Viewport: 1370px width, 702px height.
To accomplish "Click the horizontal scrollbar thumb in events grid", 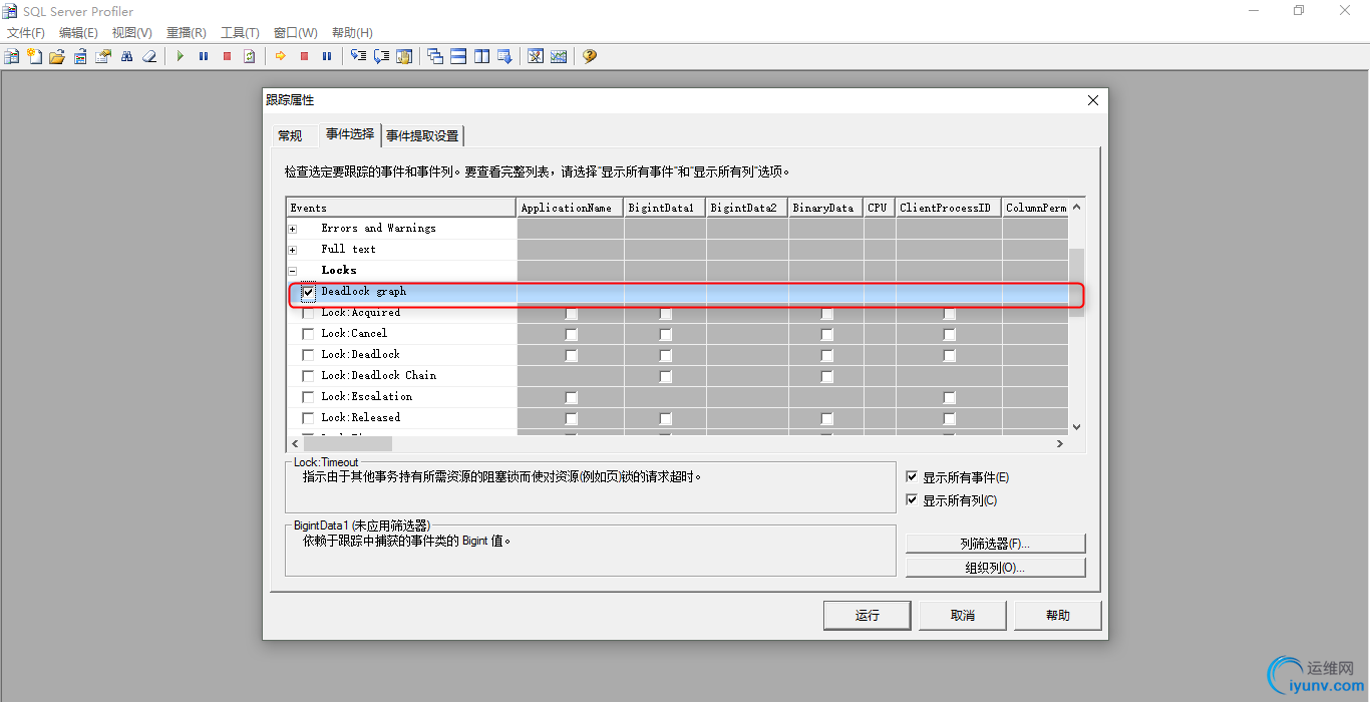I will (347, 444).
